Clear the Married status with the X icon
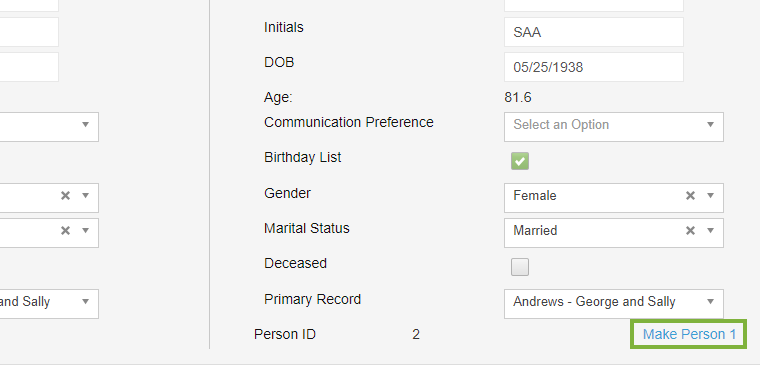The width and height of the screenshot is (760, 369). tap(690, 231)
